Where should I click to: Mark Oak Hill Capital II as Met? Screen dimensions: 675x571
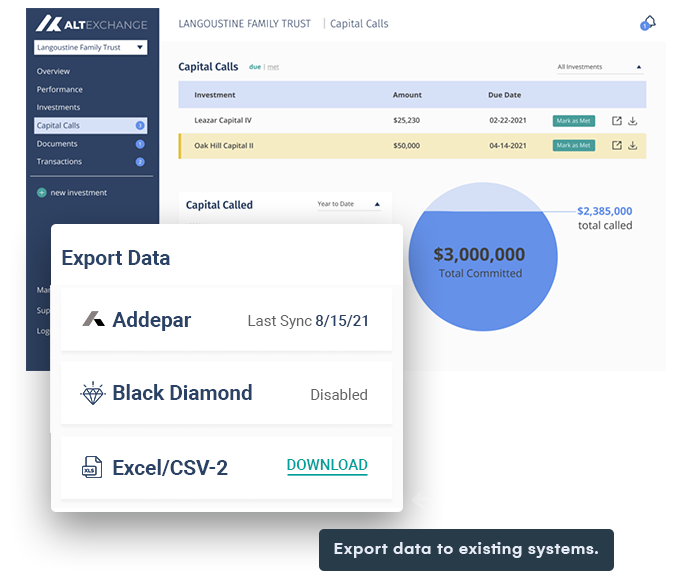pos(574,146)
